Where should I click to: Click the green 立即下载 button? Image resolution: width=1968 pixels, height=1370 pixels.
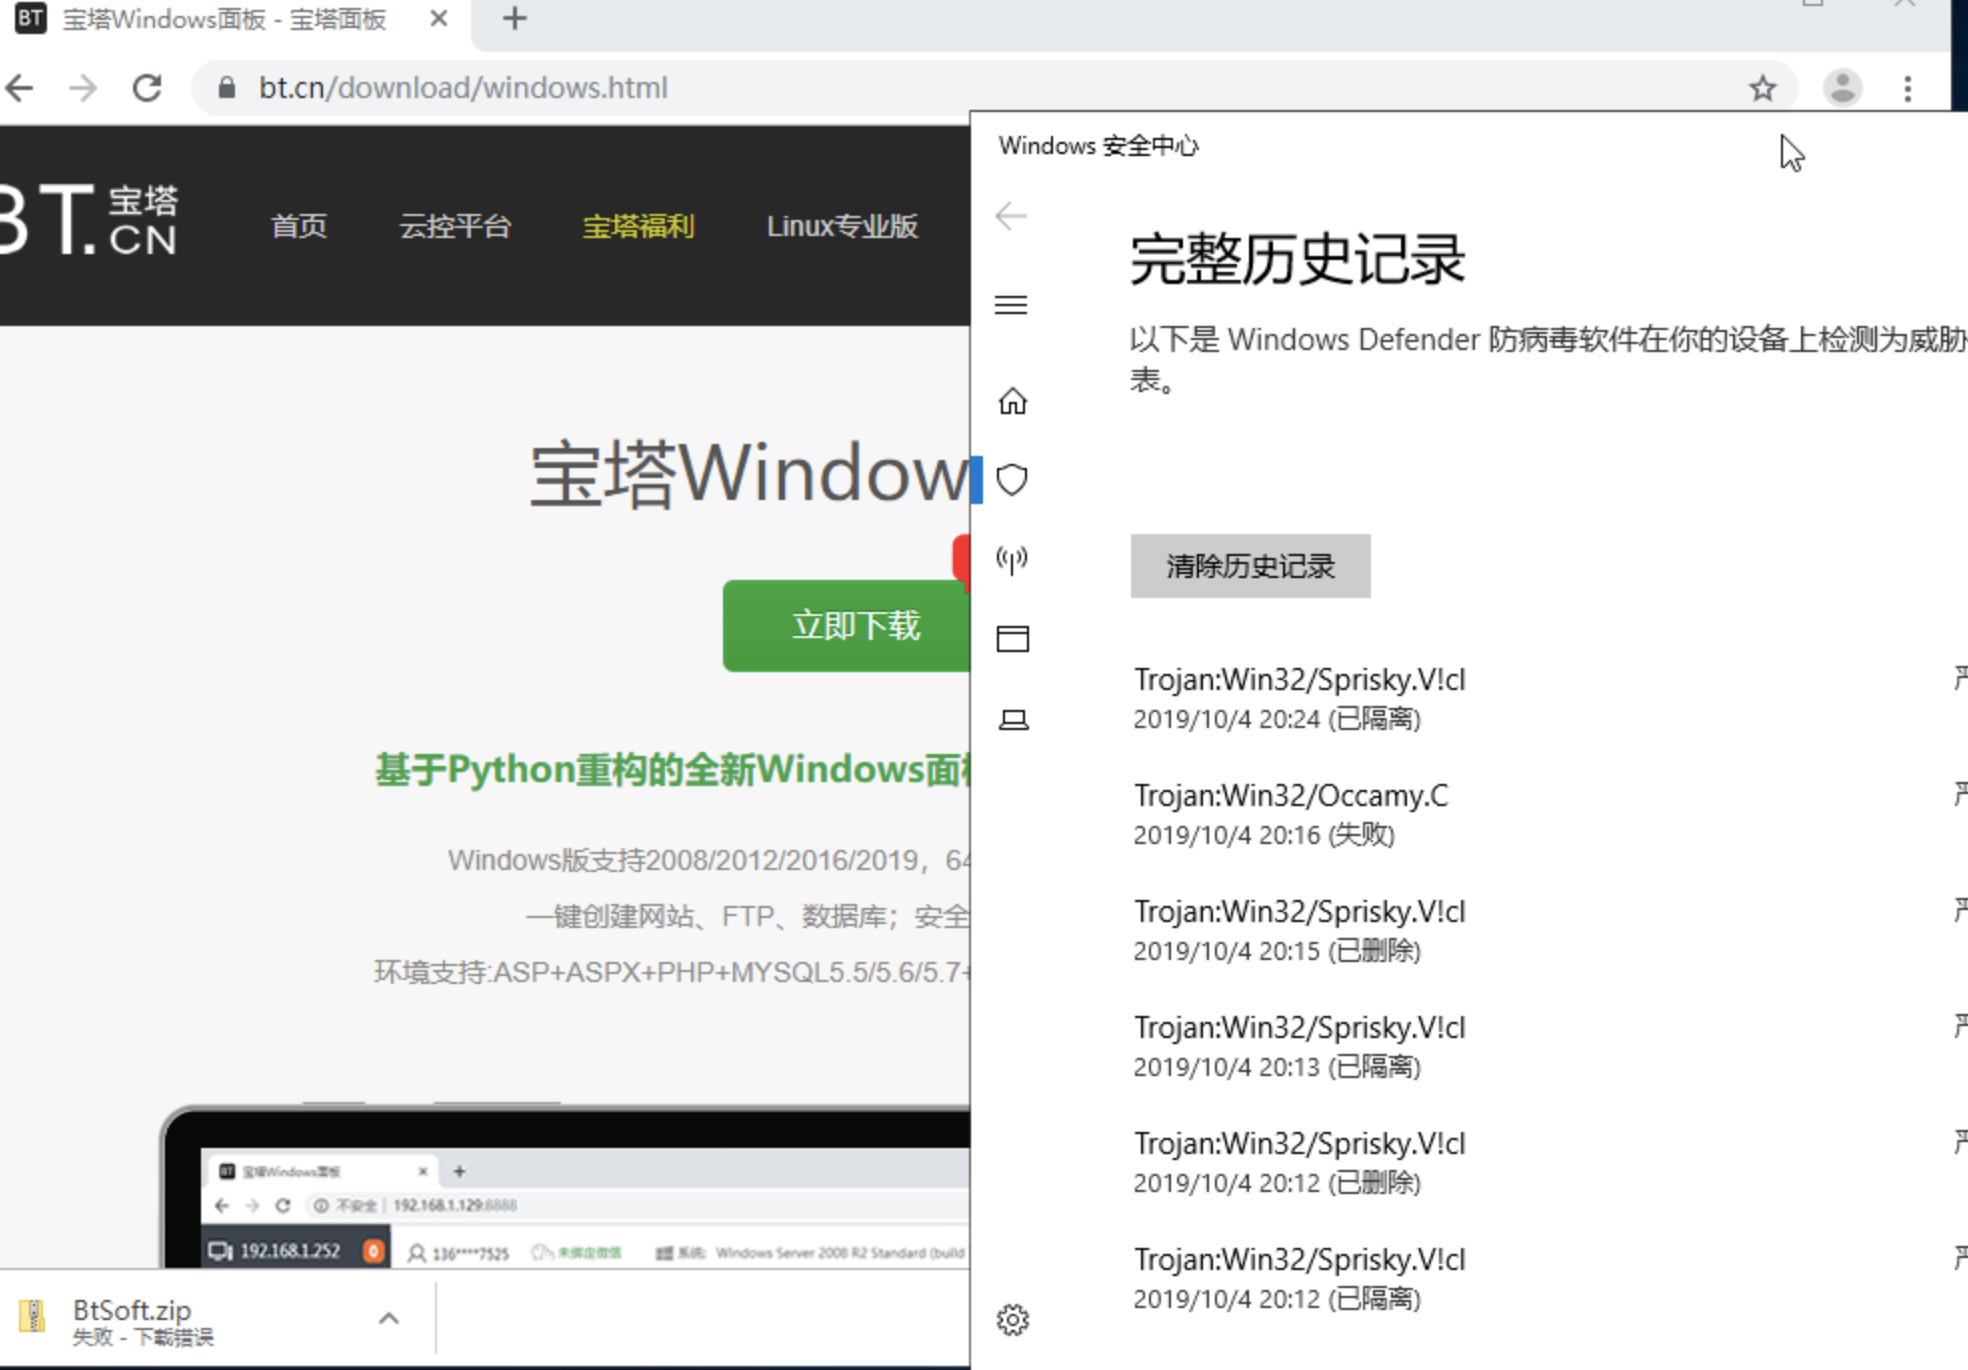pyautogui.click(x=846, y=626)
